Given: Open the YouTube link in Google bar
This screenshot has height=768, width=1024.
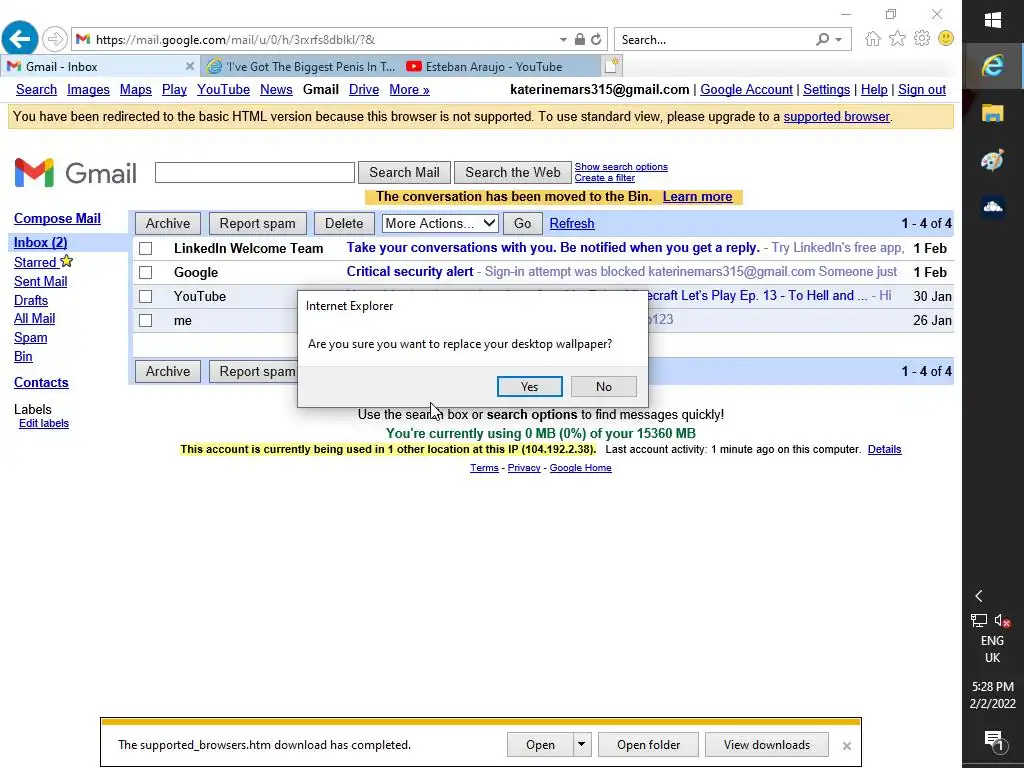Looking at the screenshot, I should (223, 89).
